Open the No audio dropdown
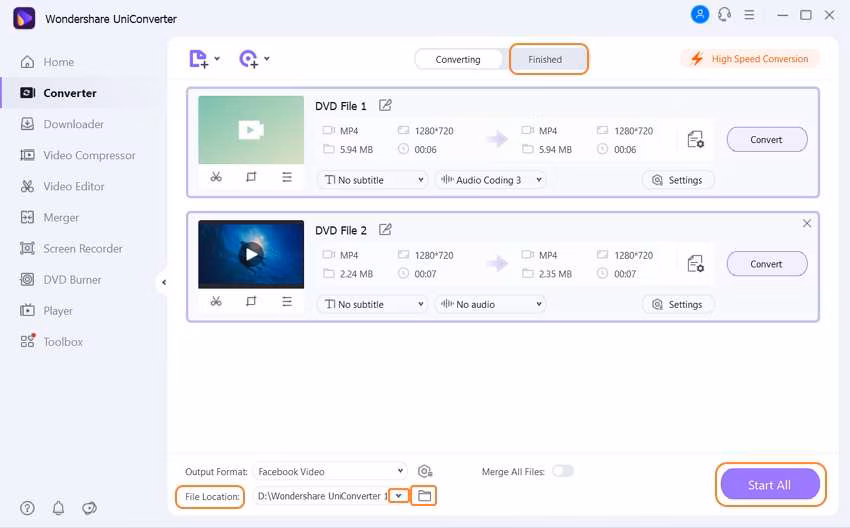 (x=491, y=304)
